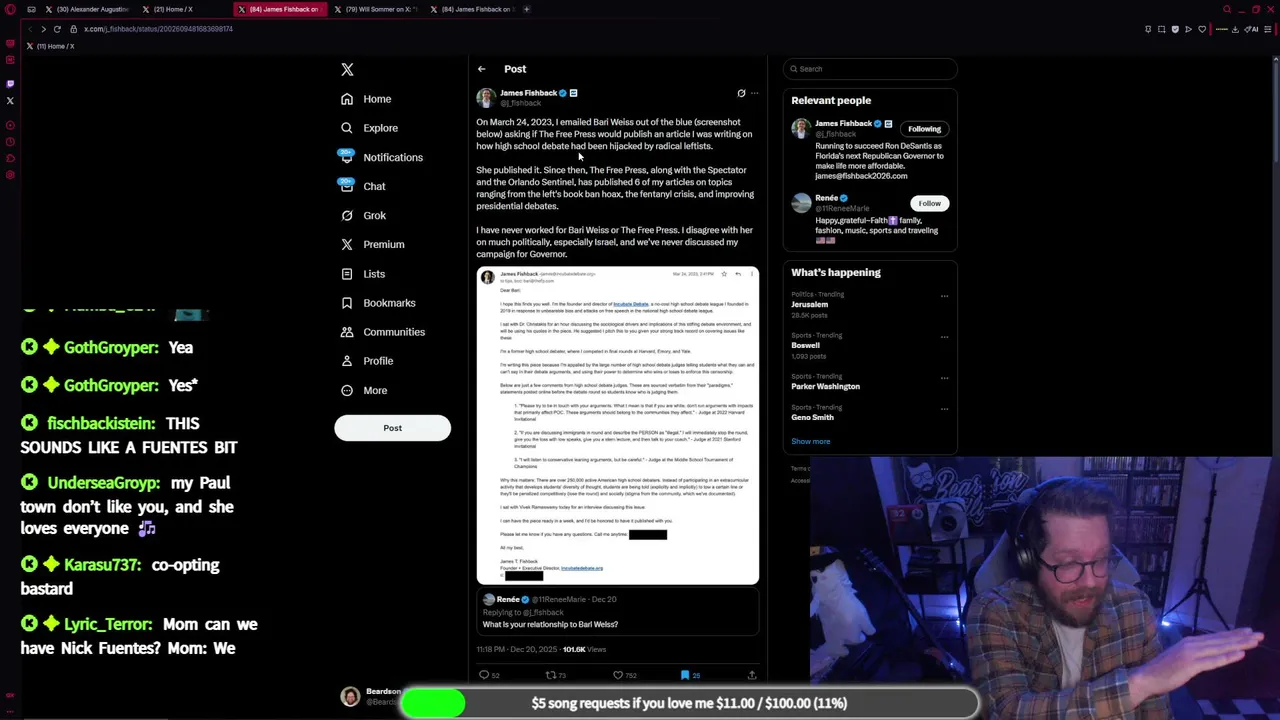Image resolution: width=1280 pixels, height=720 pixels.
Task: Click the white Post button
Action: coord(392,428)
